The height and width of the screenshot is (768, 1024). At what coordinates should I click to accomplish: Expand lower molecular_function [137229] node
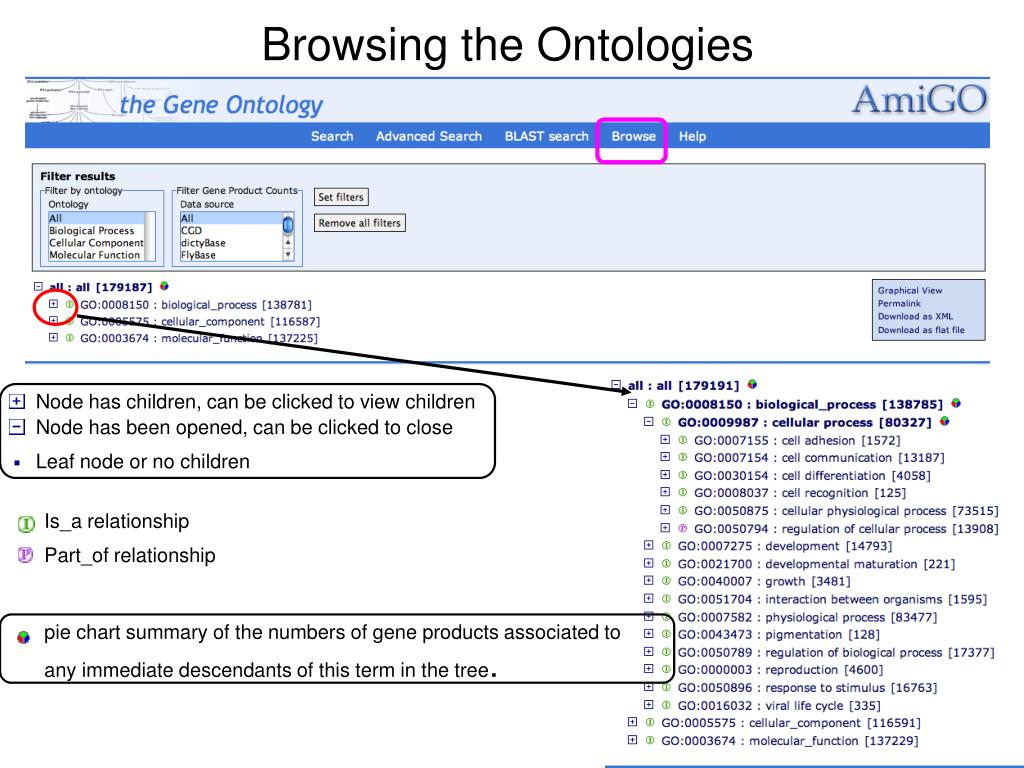coord(632,740)
